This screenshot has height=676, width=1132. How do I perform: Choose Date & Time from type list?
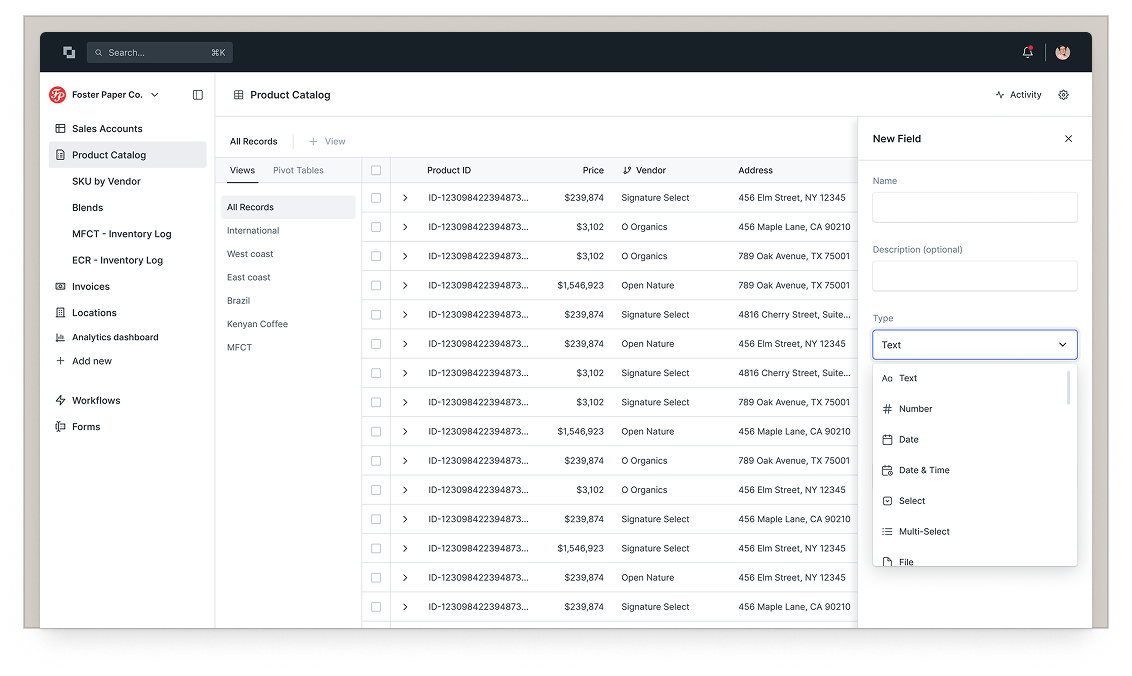[x=924, y=470]
